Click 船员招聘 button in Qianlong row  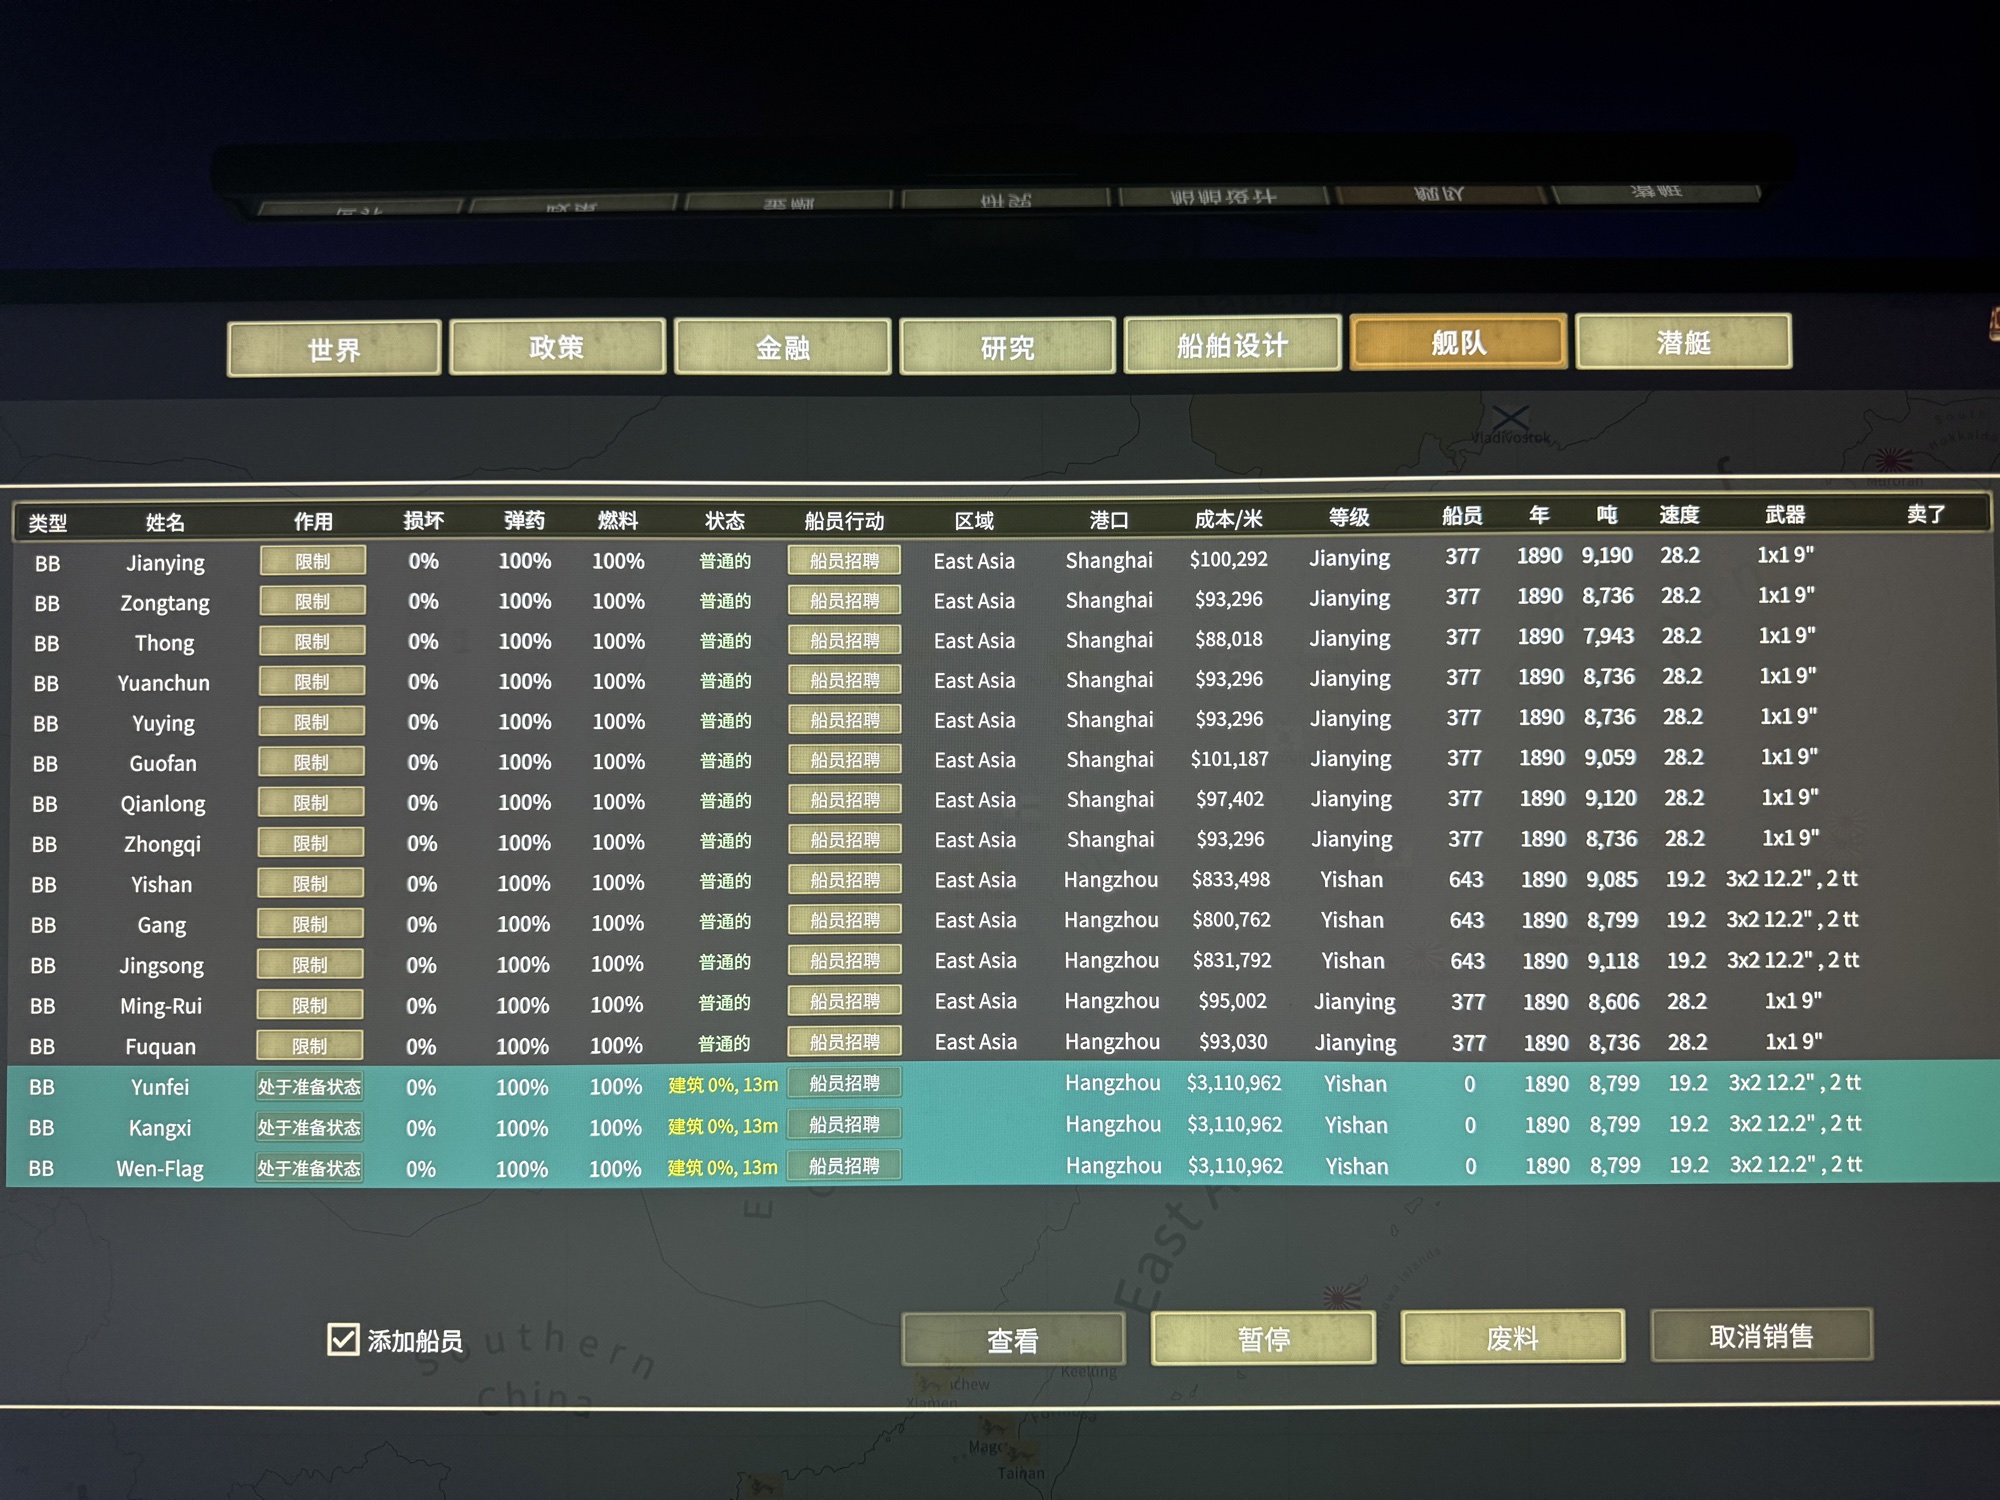coord(844,800)
